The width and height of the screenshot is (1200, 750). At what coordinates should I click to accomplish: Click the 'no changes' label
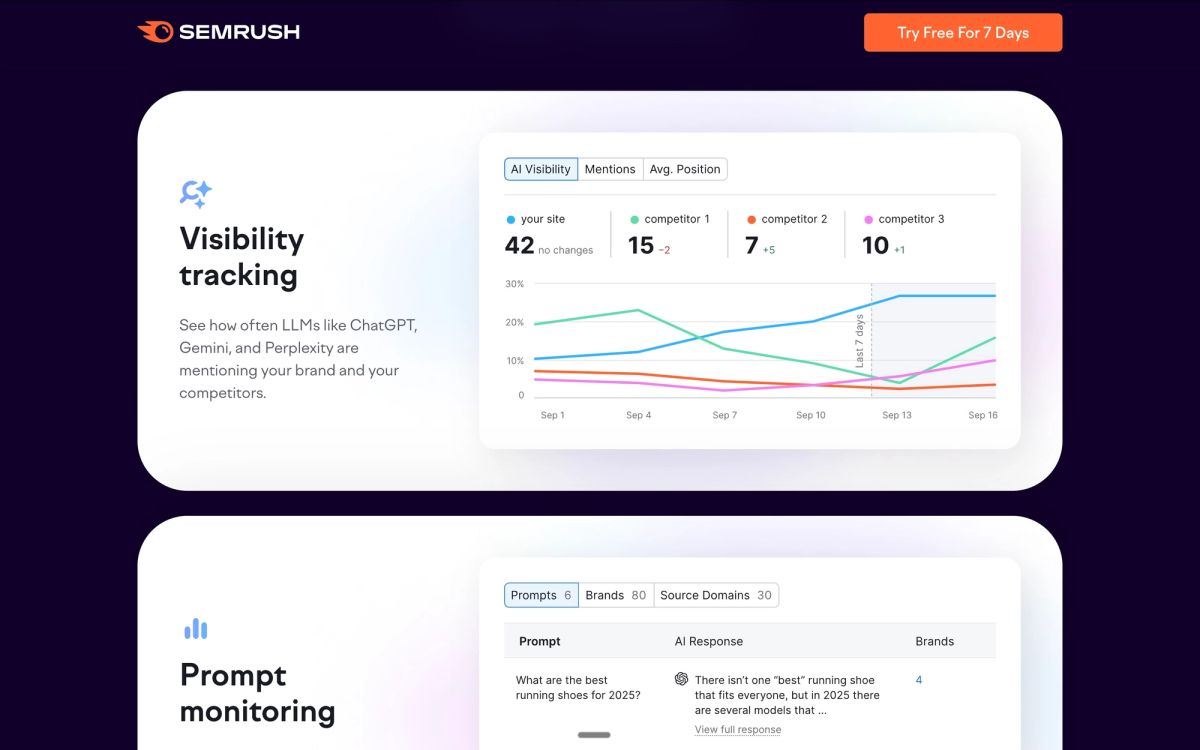[565, 250]
